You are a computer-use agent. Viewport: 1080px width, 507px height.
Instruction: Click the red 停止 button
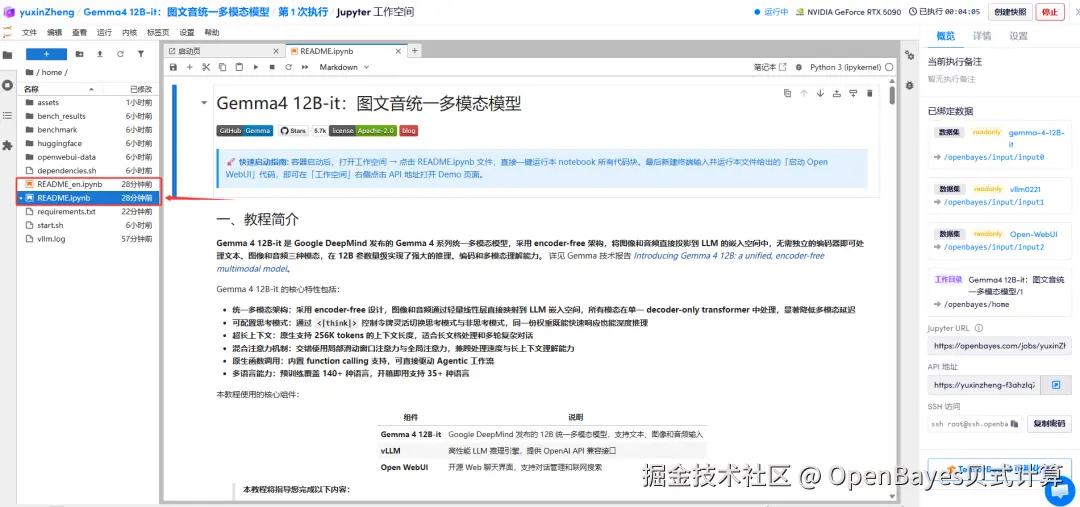[1050, 12]
